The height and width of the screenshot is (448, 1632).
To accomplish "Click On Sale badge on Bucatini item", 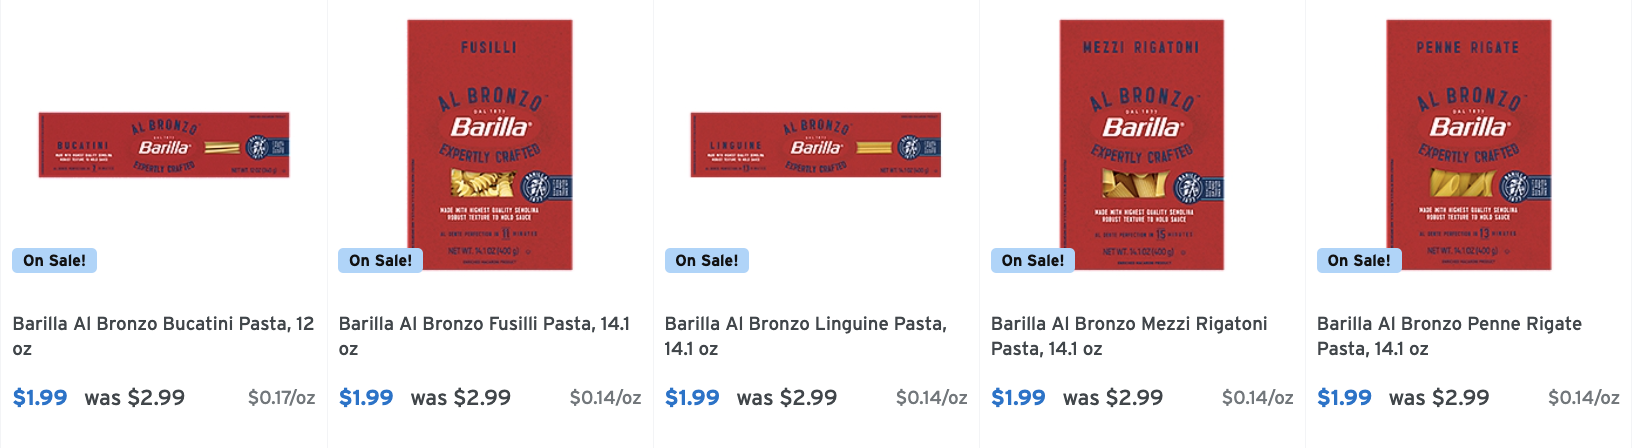I will [54, 261].
